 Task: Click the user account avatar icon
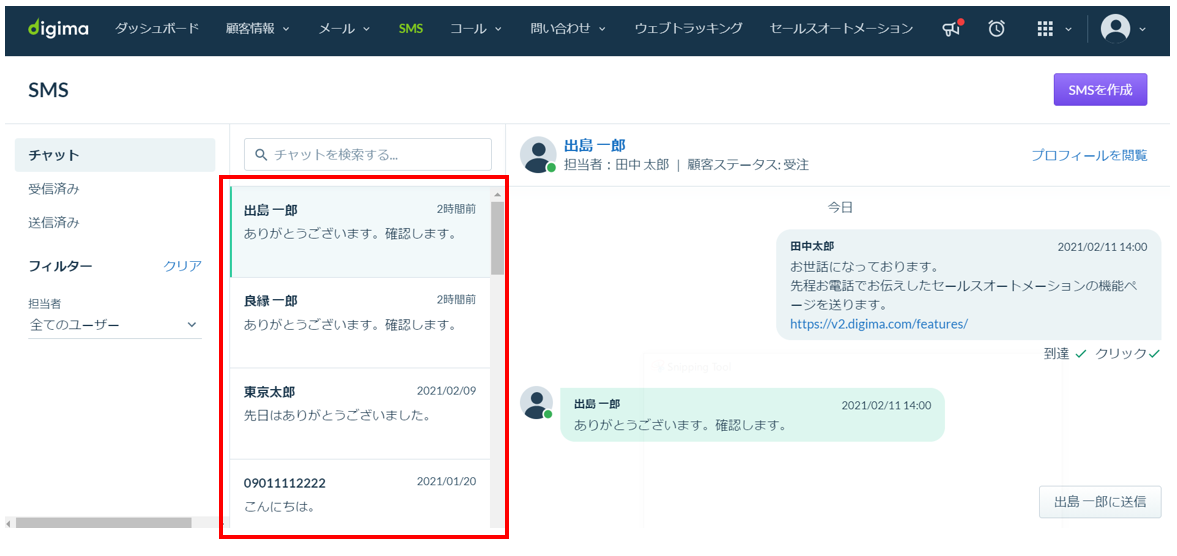coord(1115,29)
